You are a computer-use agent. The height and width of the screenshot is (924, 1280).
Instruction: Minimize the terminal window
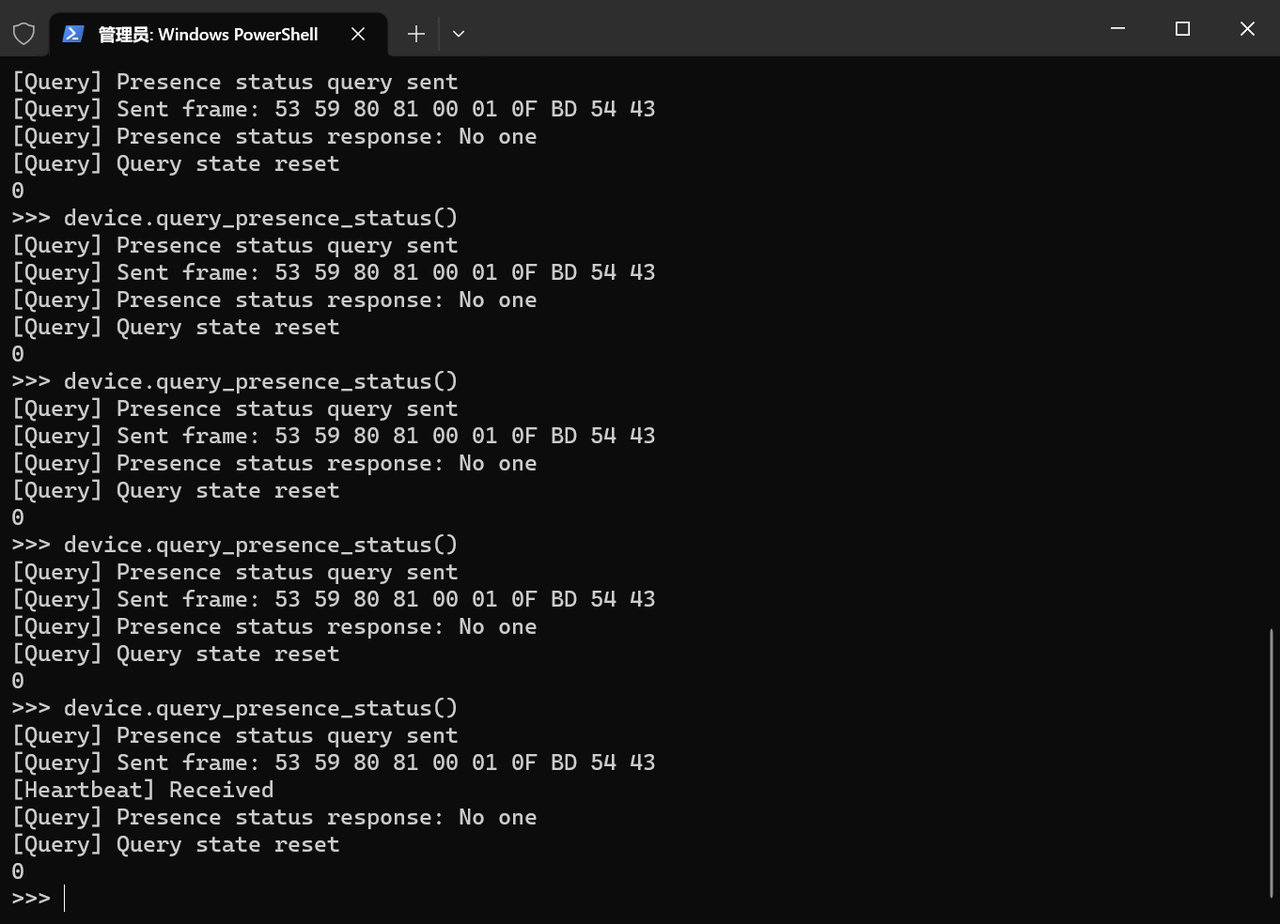[1118, 29]
